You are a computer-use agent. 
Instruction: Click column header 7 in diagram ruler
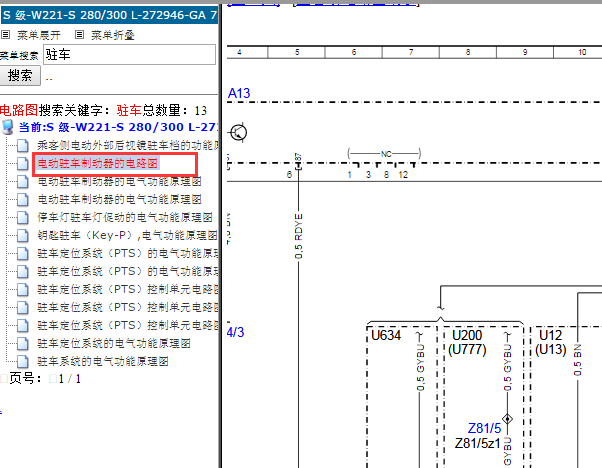(411, 52)
